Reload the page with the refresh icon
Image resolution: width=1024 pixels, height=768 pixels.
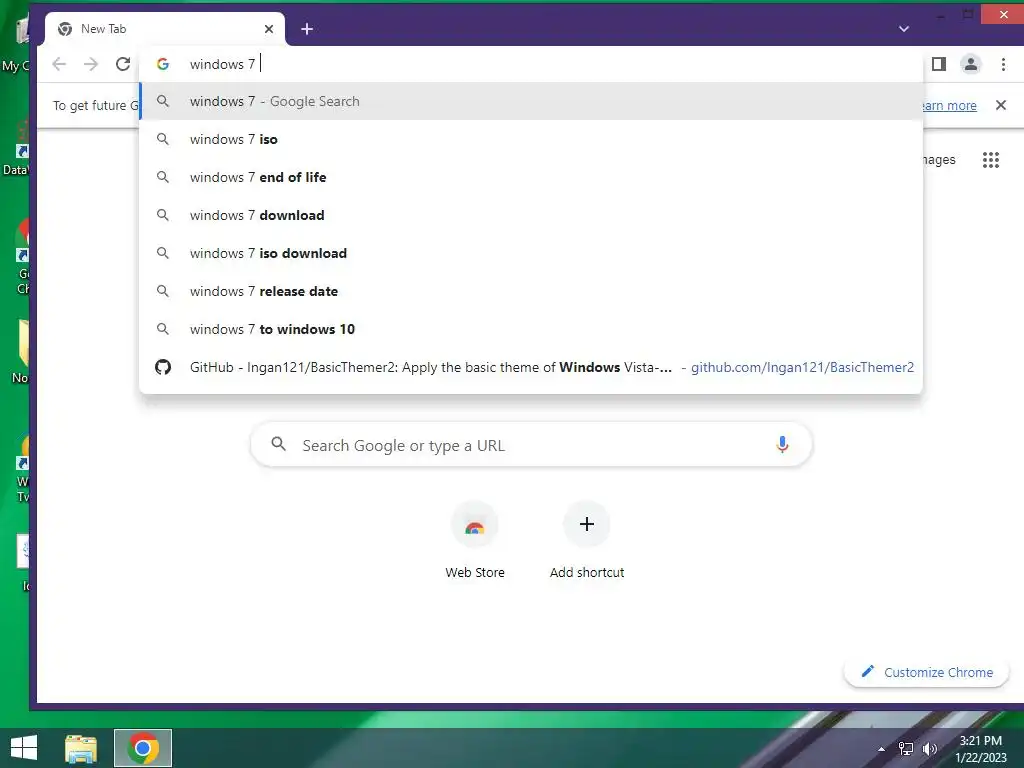pyautogui.click(x=123, y=64)
